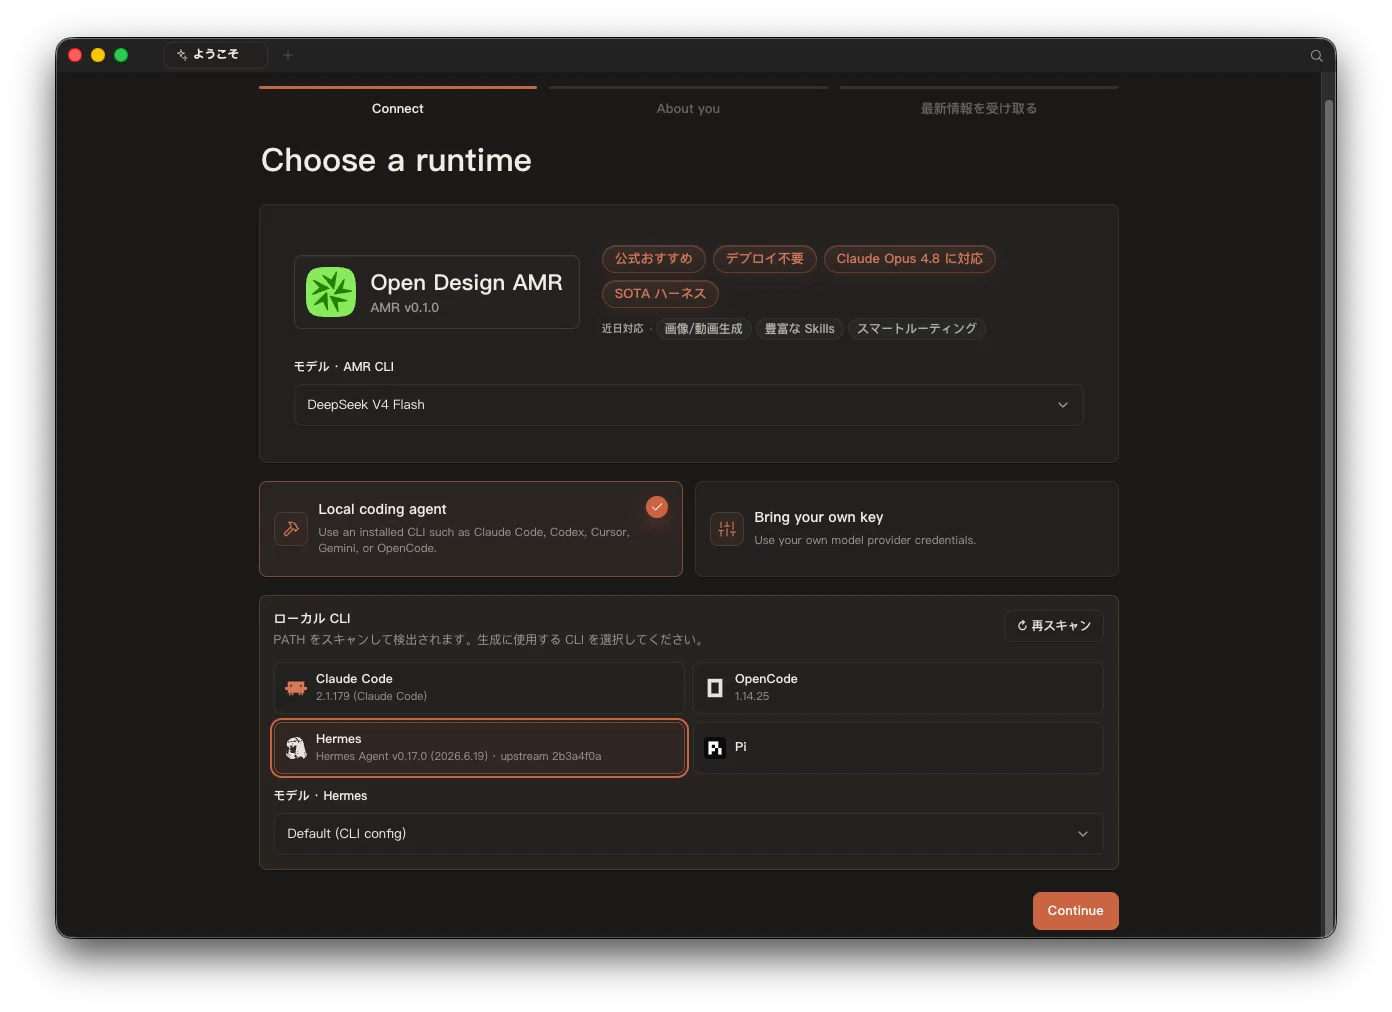Click the chevron of the AMR CLI model dropdown
Viewport: 1392px width, 1012px height.
point(1063,405)
